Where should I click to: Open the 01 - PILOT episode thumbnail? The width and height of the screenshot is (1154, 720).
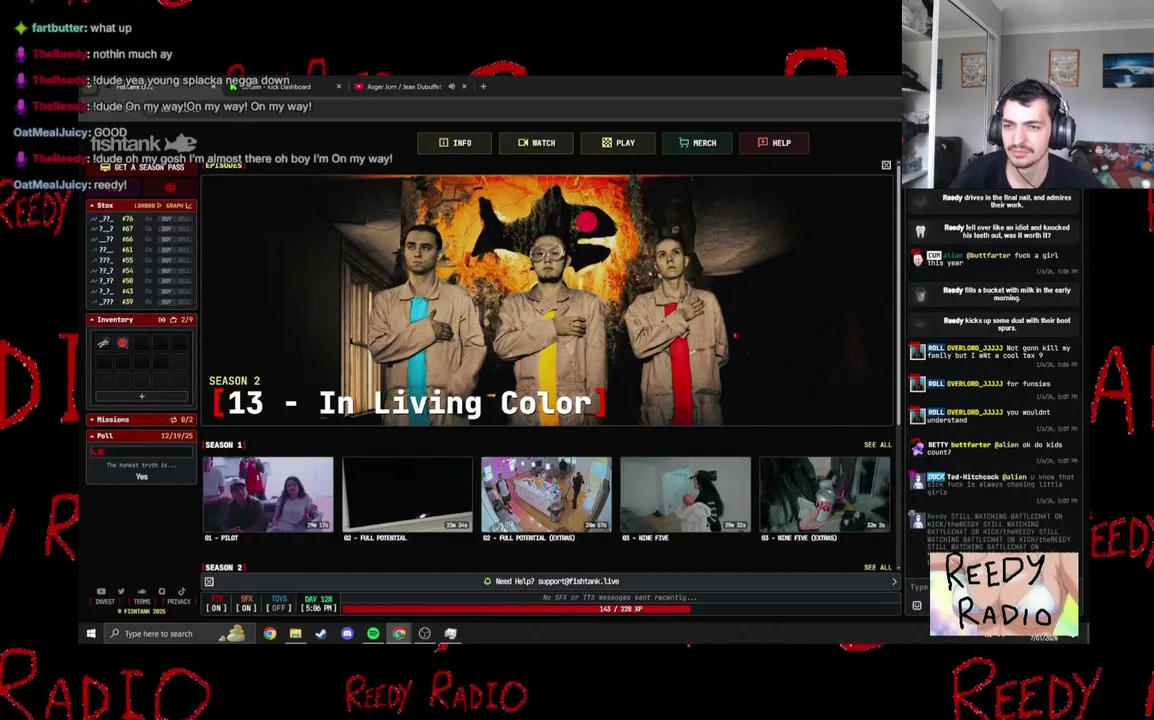pos(268,494)
